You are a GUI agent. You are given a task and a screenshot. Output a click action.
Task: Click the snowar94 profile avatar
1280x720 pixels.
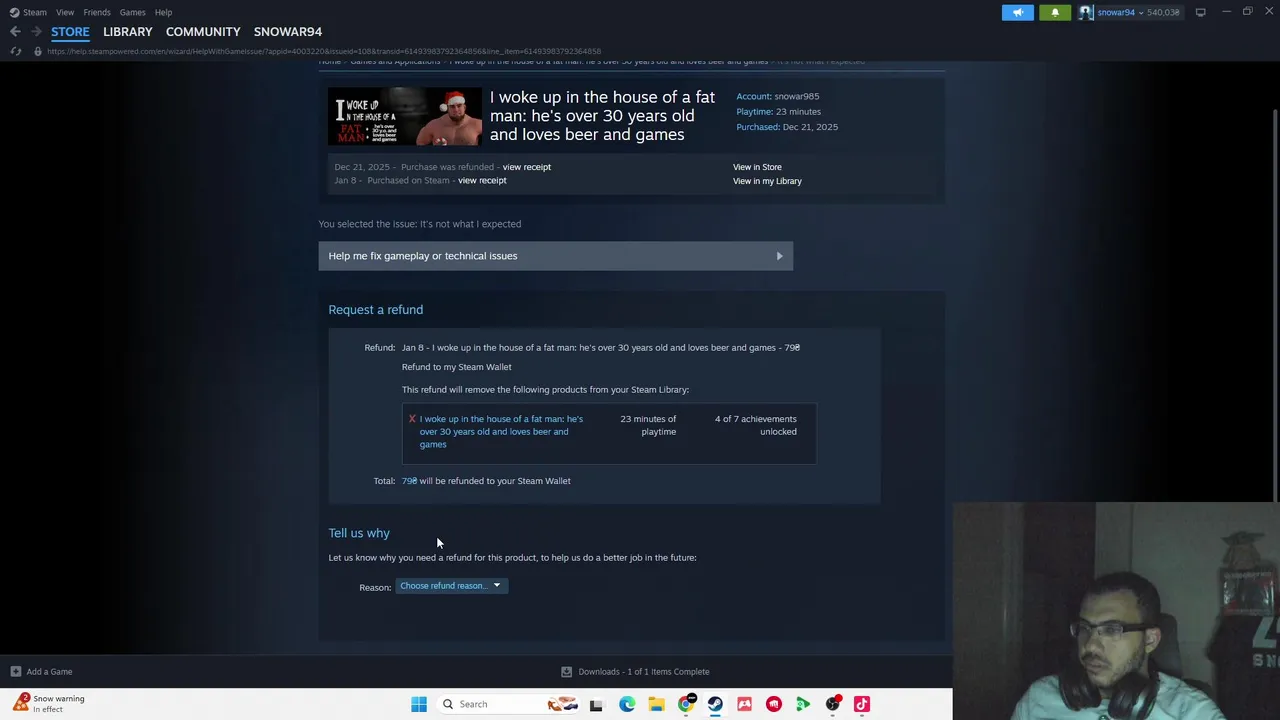point(1086,12)
